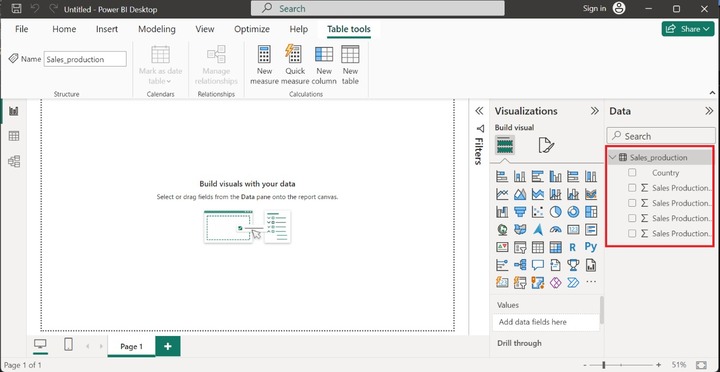
Task: Select the Card (123) visual
Action: pyautogui.click(x=573, y=230)
